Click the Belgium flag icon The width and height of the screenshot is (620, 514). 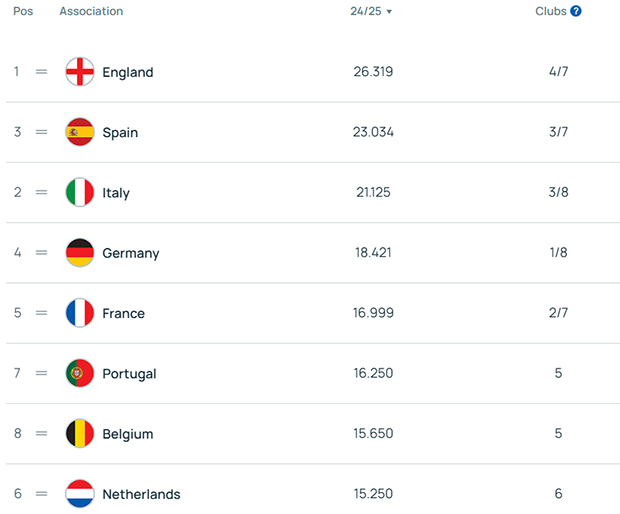click(80, 434)
